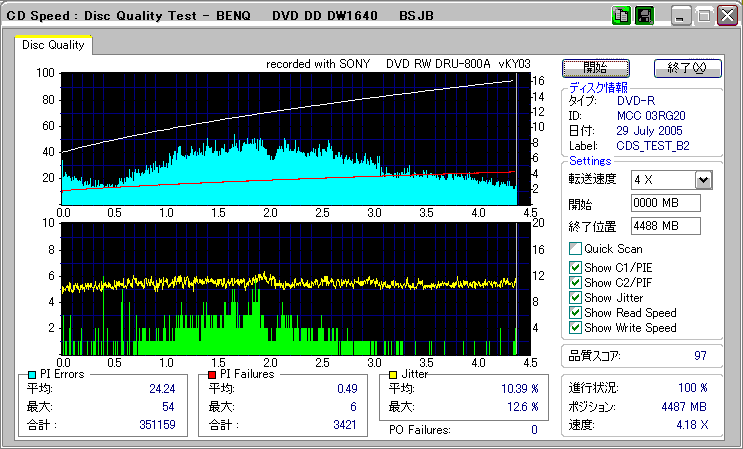Screen dimensions: 743x449
Task: Enable the Quick Scan checkbox
Action: click(x=575, y=249)
